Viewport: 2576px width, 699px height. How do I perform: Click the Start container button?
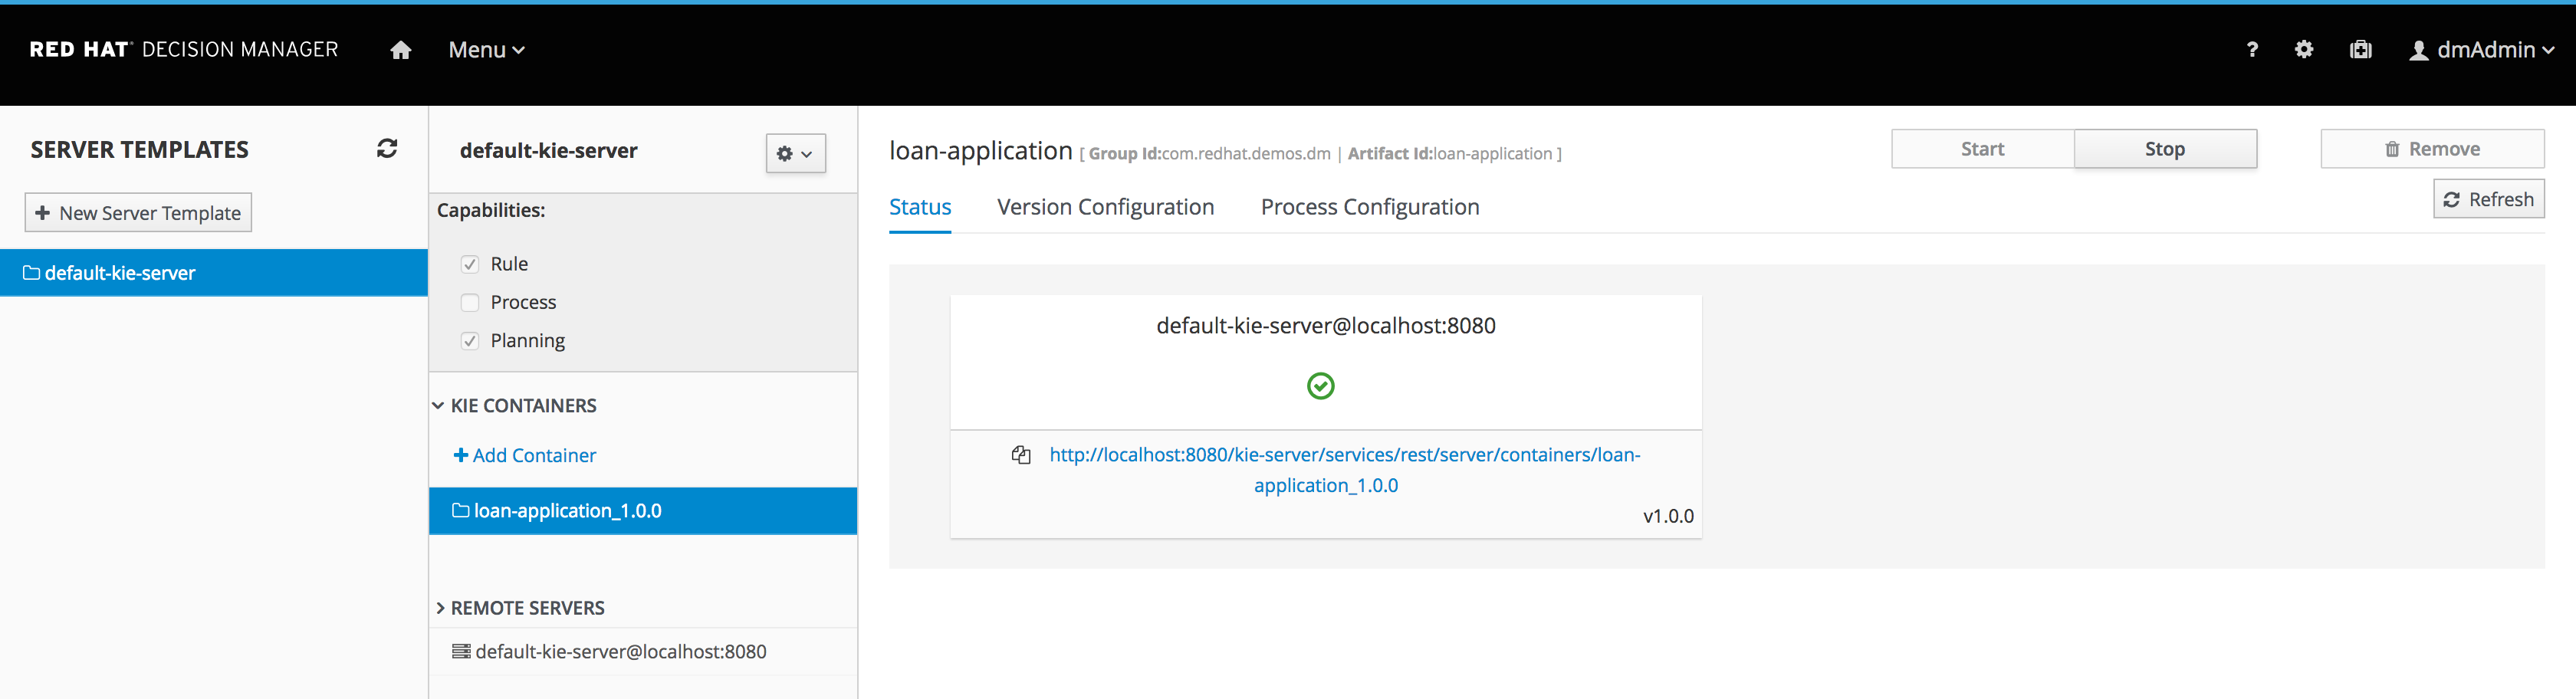click(x=1982, y=149)
